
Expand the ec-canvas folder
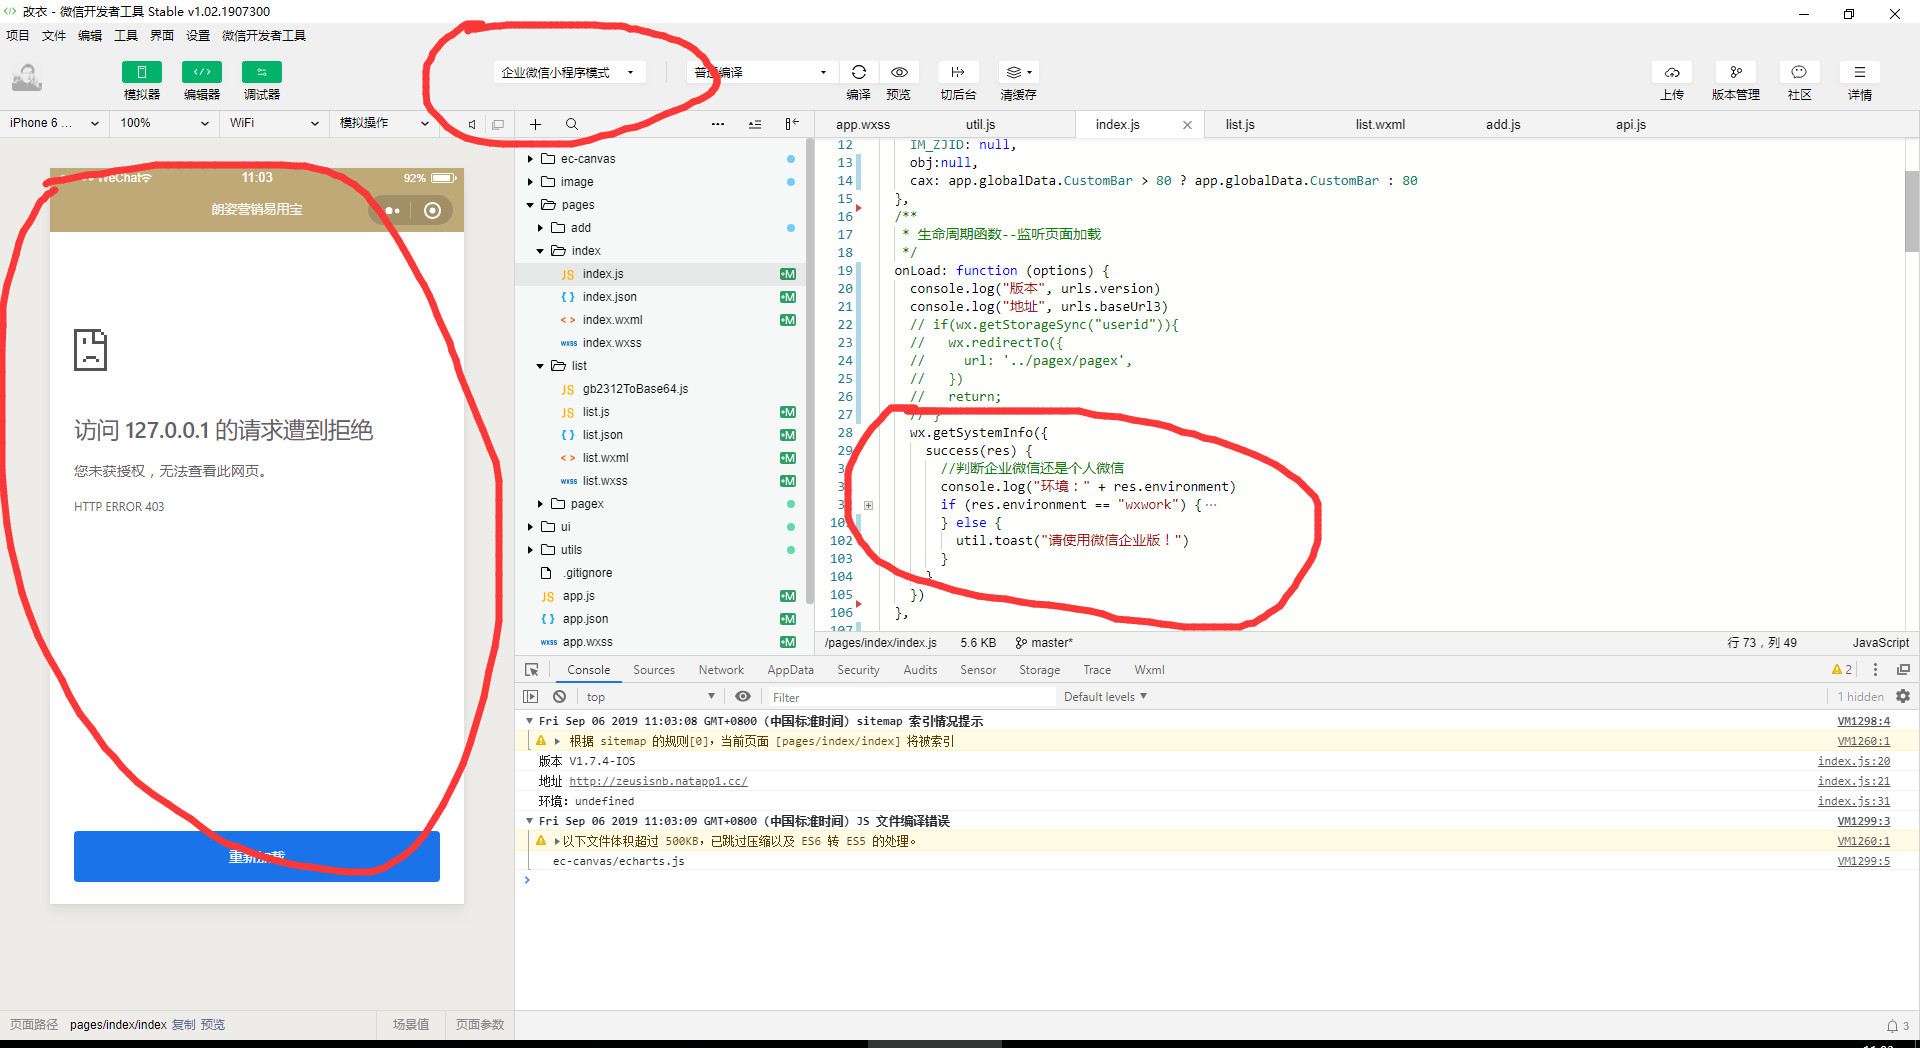pos(530,159)
